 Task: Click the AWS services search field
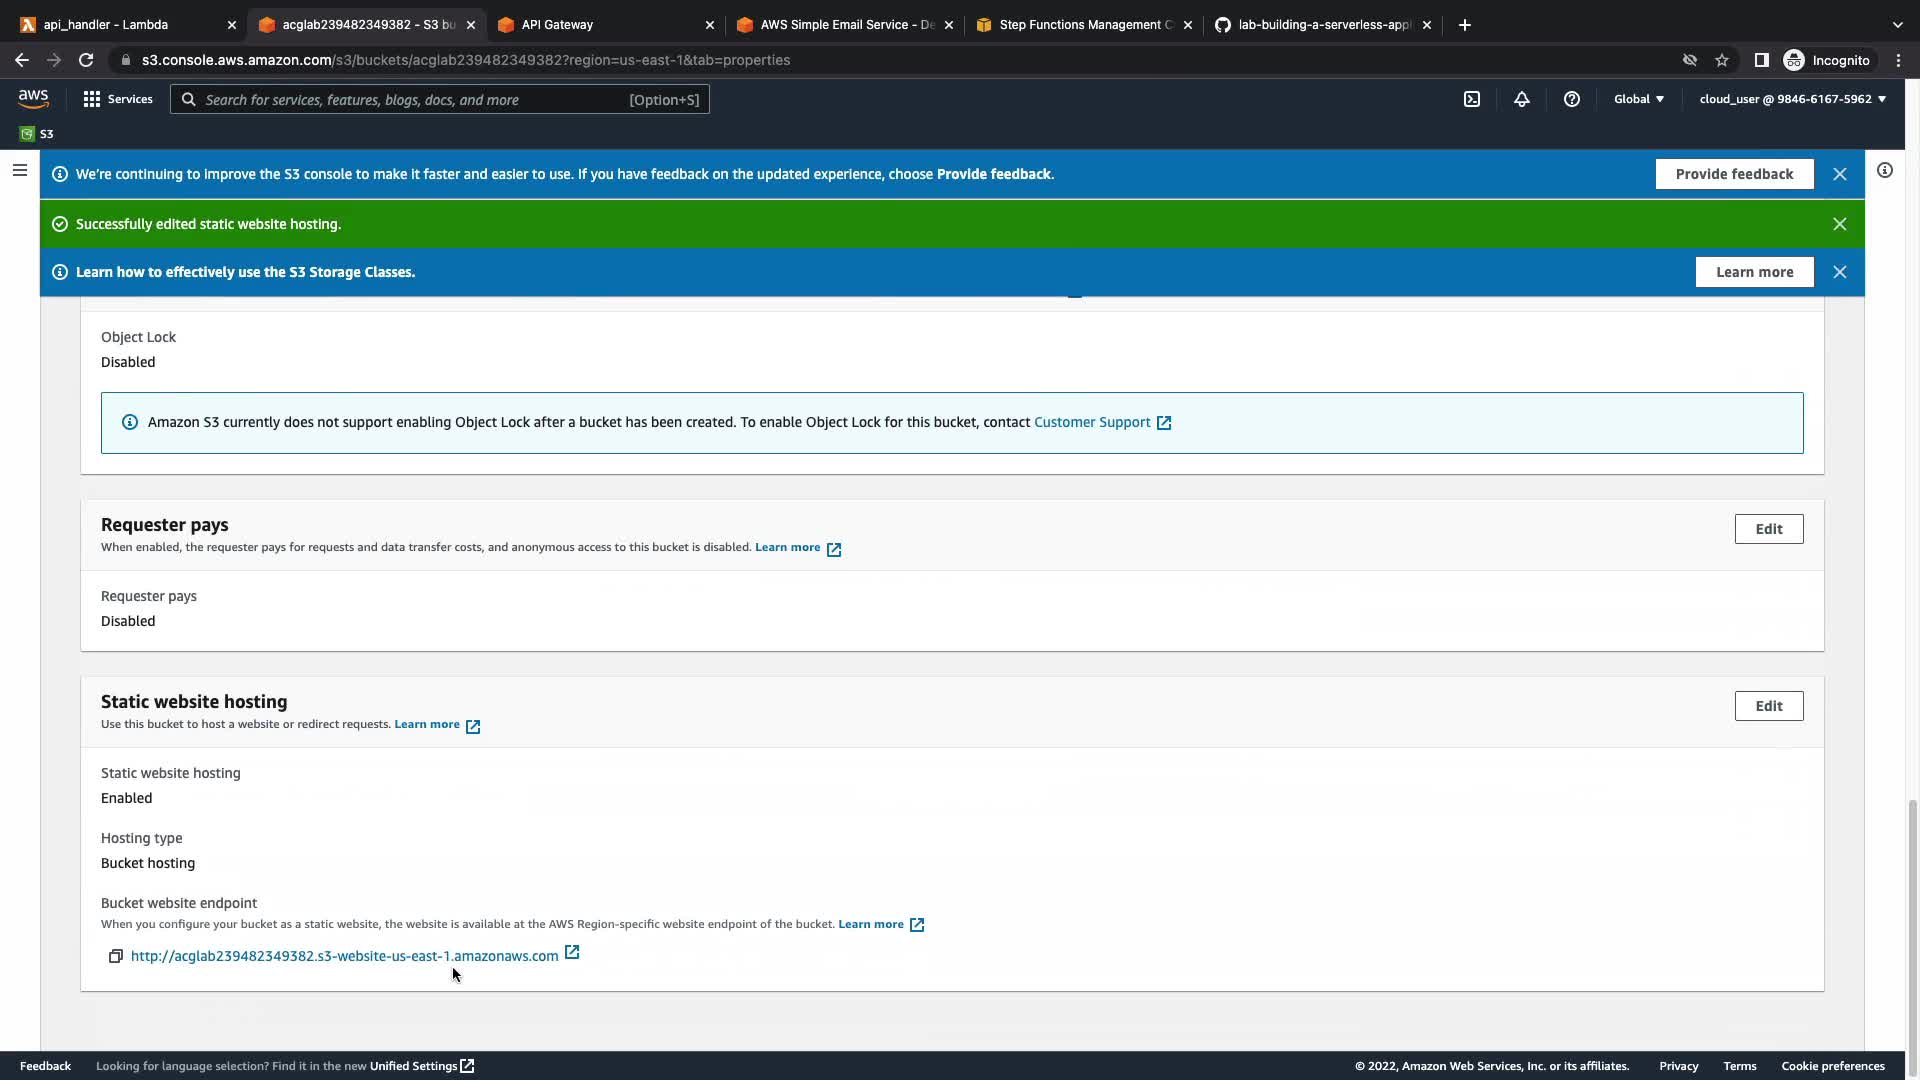[440, 99]
